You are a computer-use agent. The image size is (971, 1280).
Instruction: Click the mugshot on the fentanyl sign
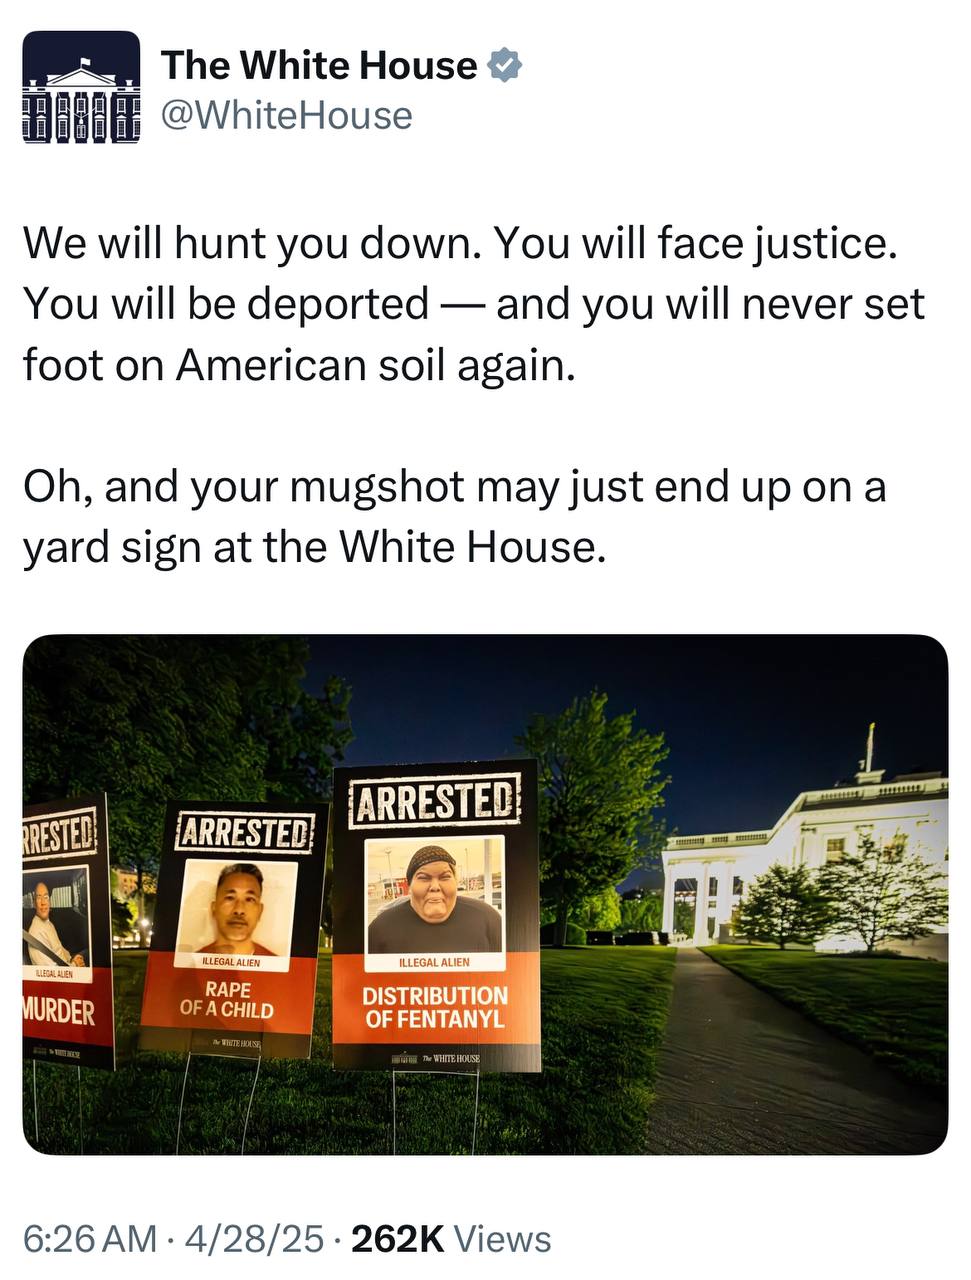434,894
